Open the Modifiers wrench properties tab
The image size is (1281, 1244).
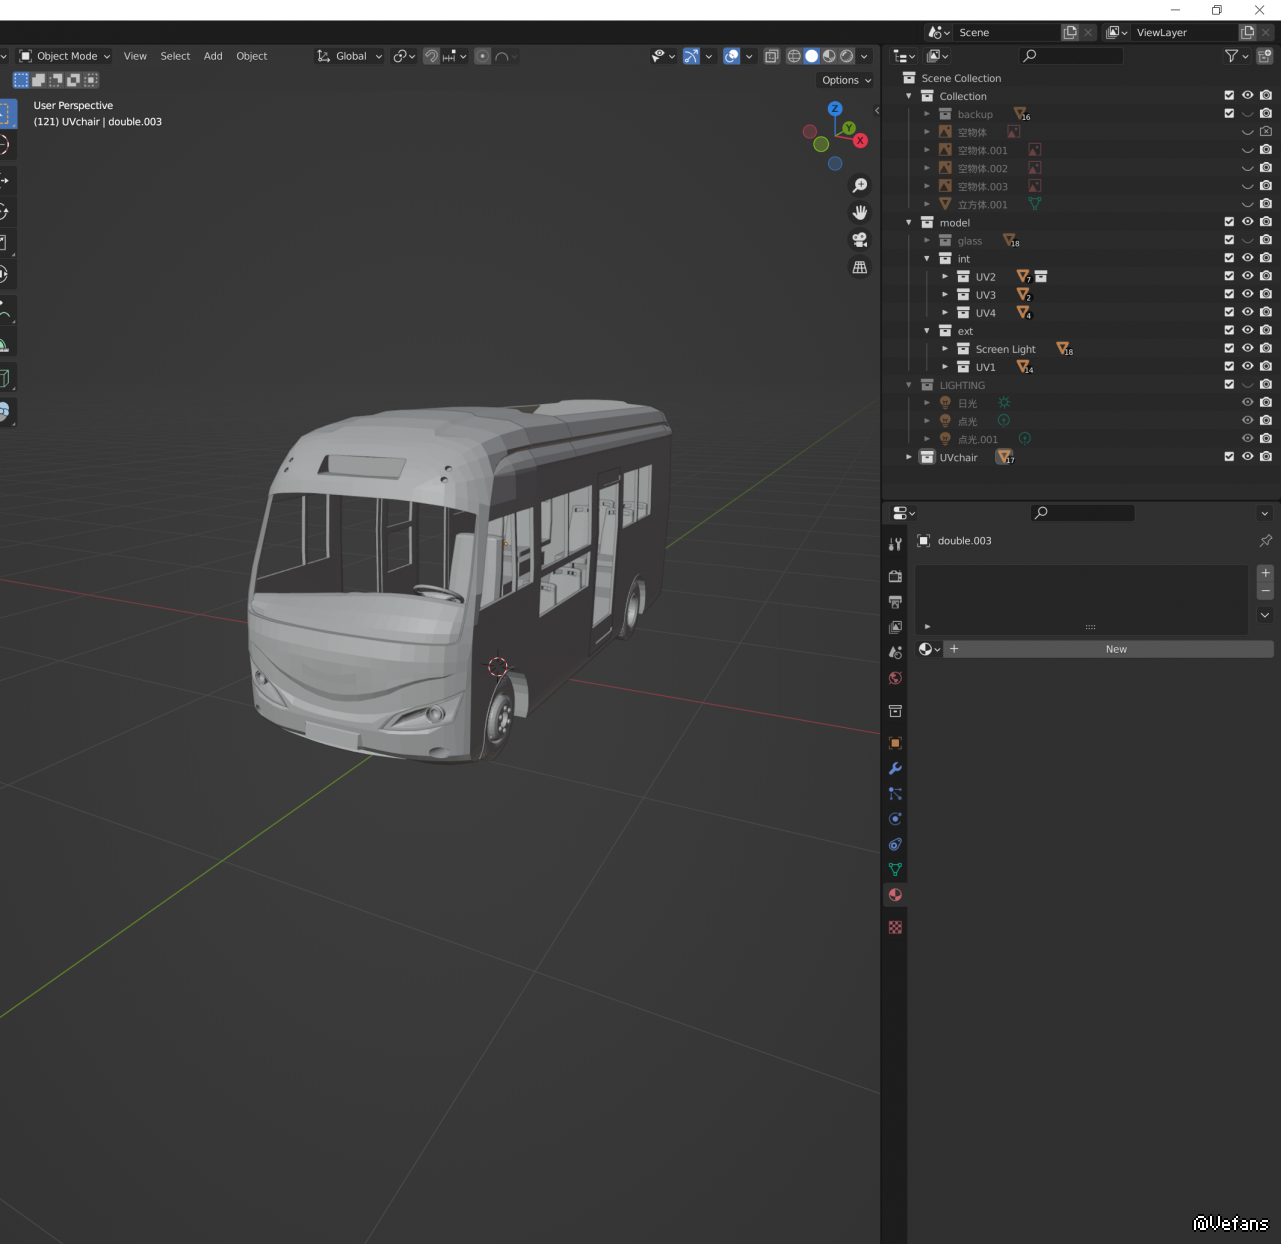[x=895, y=768]
